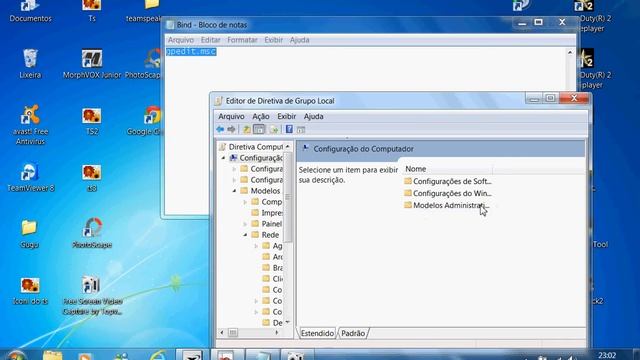
Task: Open Ajuda menu in Group Policy Editor
Action: (x=313, y=116)
